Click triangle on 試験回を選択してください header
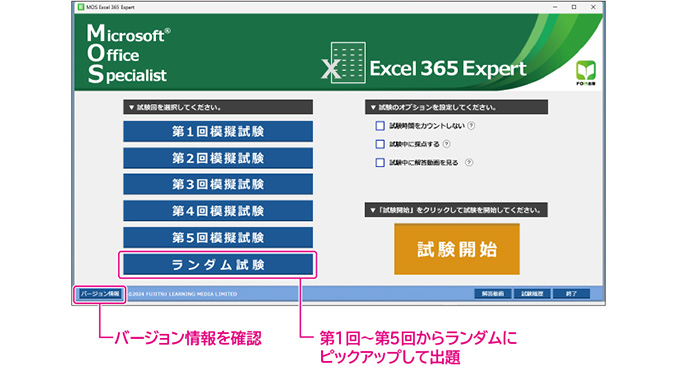The image size is (675, 366). point(131,108)
